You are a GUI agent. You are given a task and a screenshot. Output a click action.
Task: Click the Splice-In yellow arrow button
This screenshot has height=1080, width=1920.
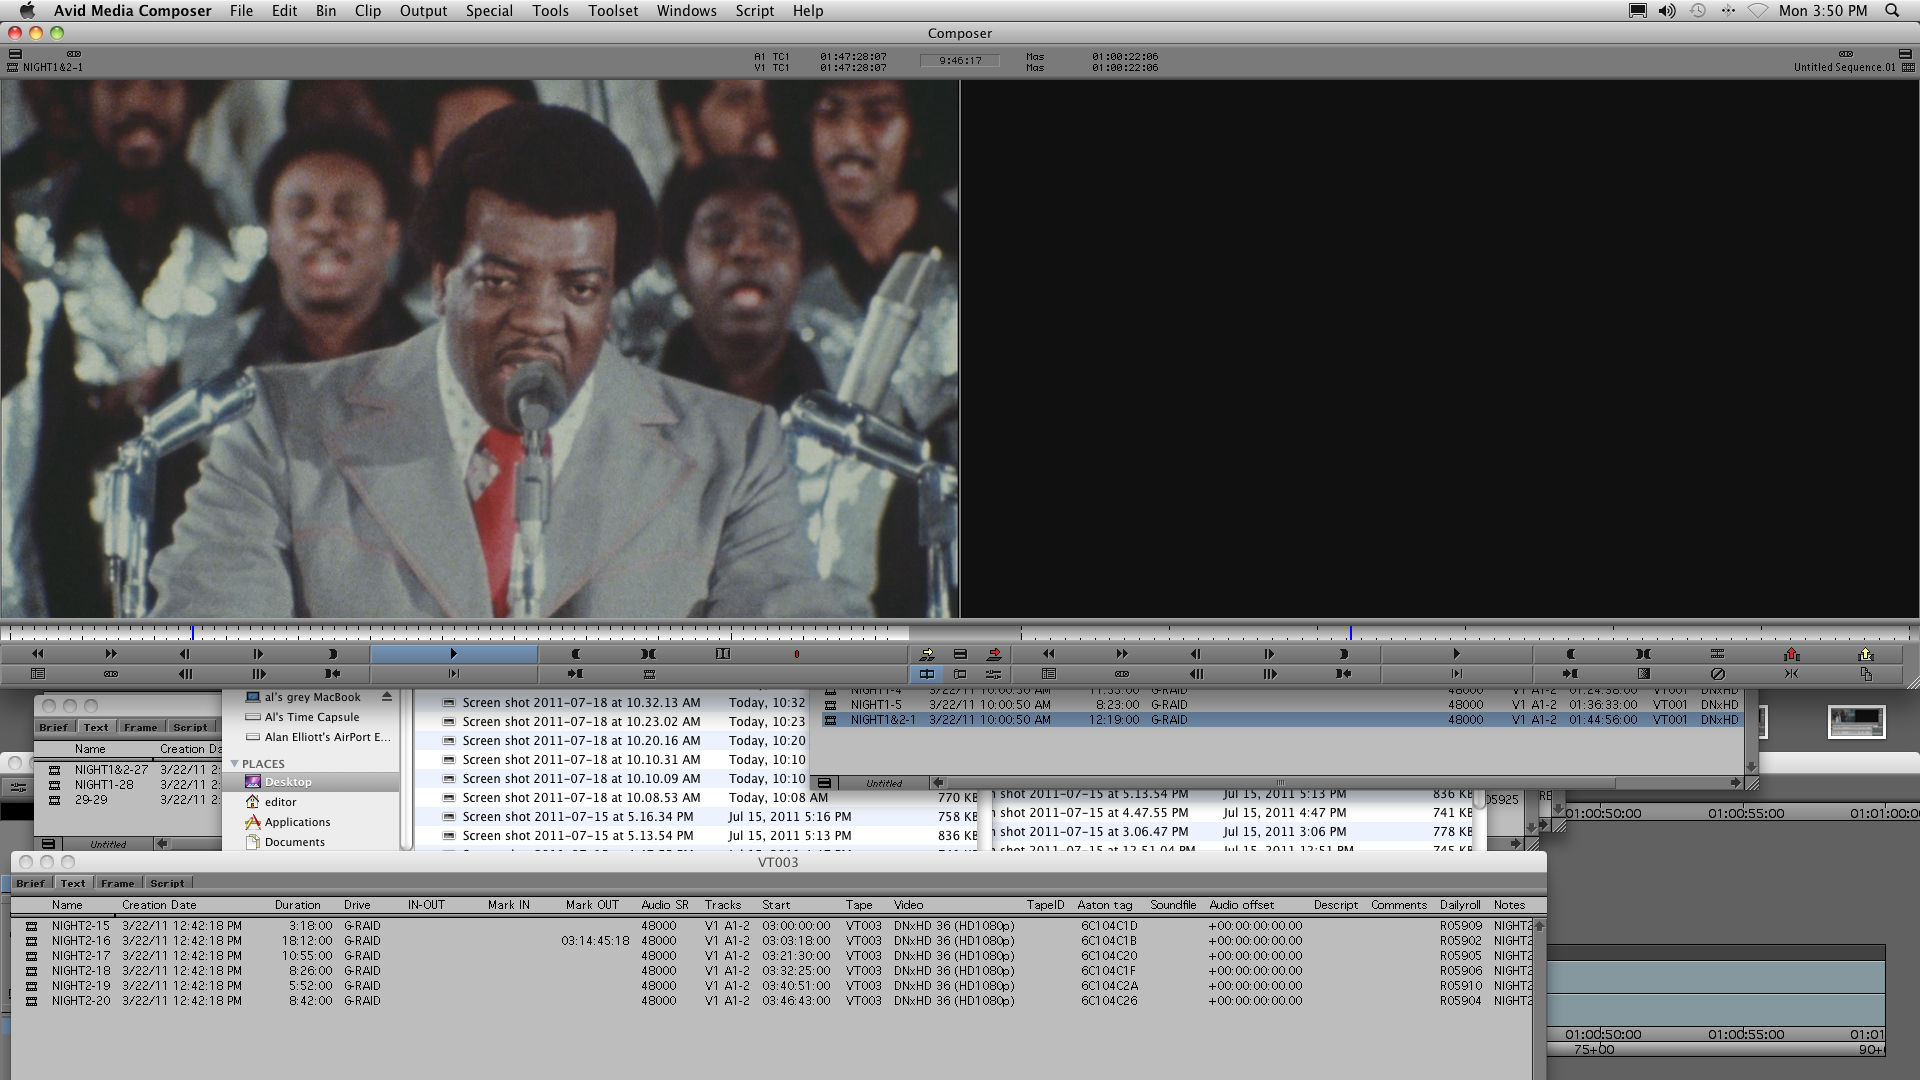(x=927, y=654)
